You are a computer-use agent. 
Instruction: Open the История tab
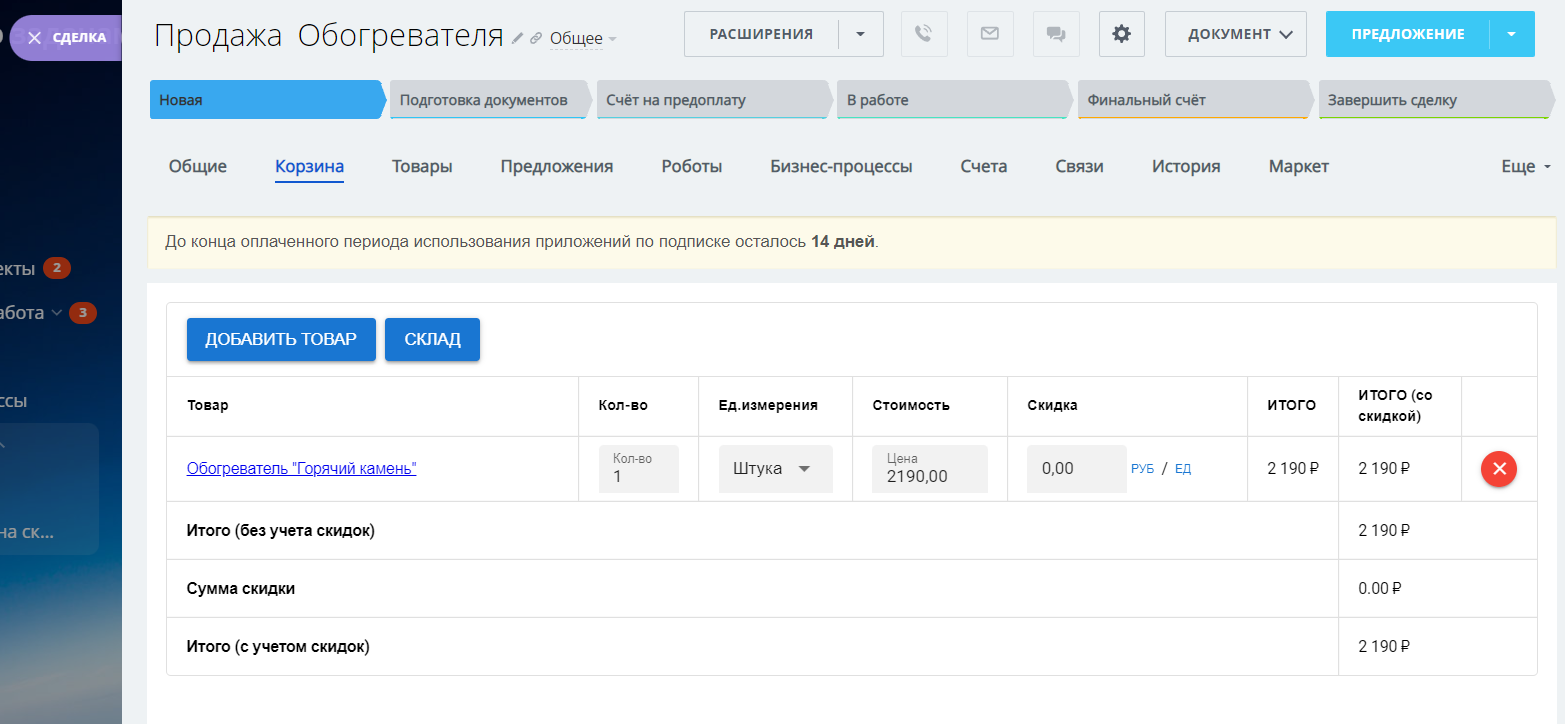click(1185, 167)
